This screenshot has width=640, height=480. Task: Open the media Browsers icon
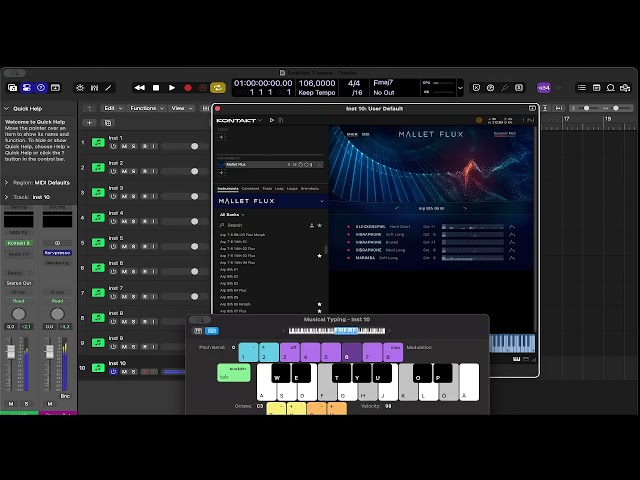click(625, 88)
